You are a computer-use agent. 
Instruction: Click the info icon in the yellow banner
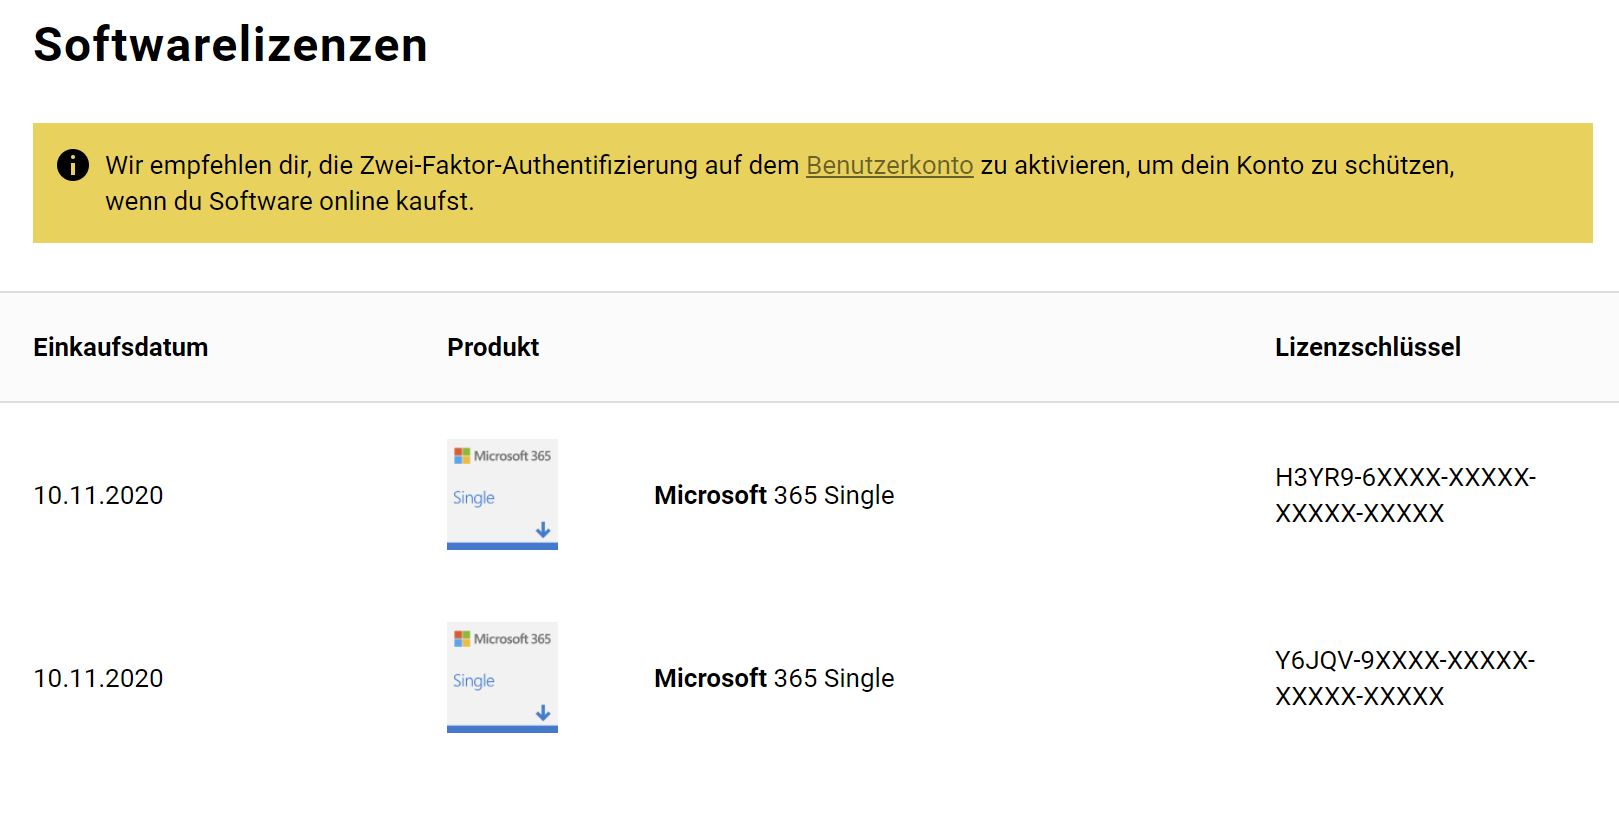[72, 165]
